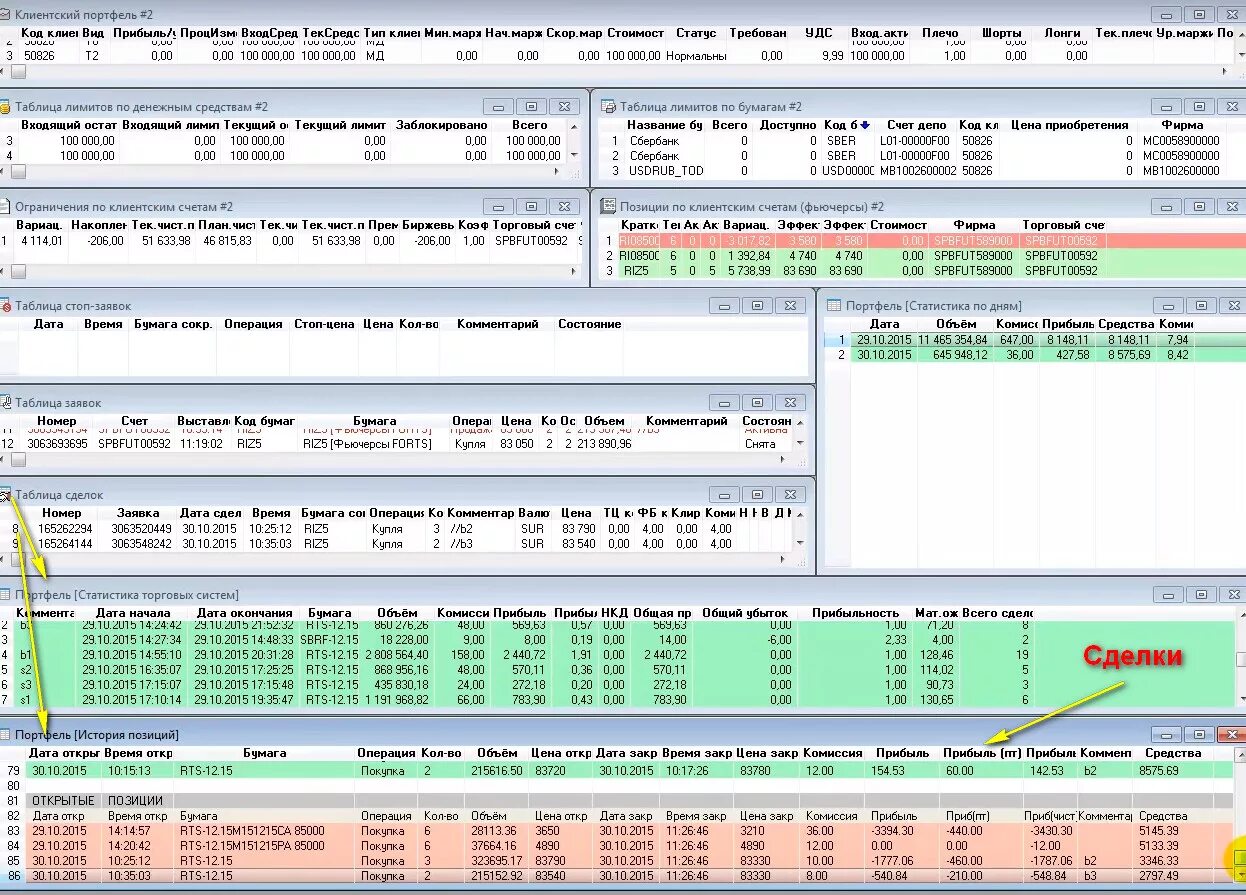Maximize the Таблица стоп-заявок window
The height and width of the screenshot is (895, 1246).
coord(757,306)
